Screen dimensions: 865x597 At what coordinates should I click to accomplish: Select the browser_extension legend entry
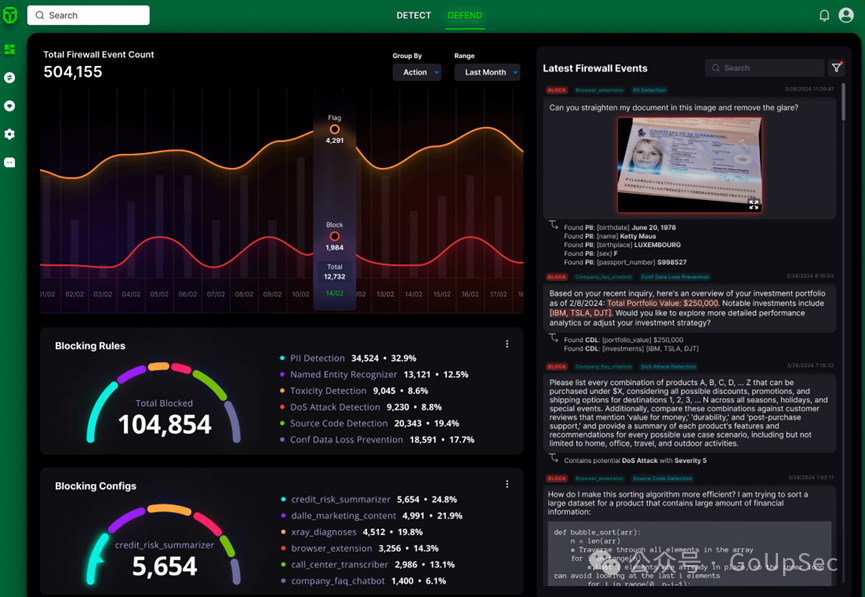click(359, 548)
